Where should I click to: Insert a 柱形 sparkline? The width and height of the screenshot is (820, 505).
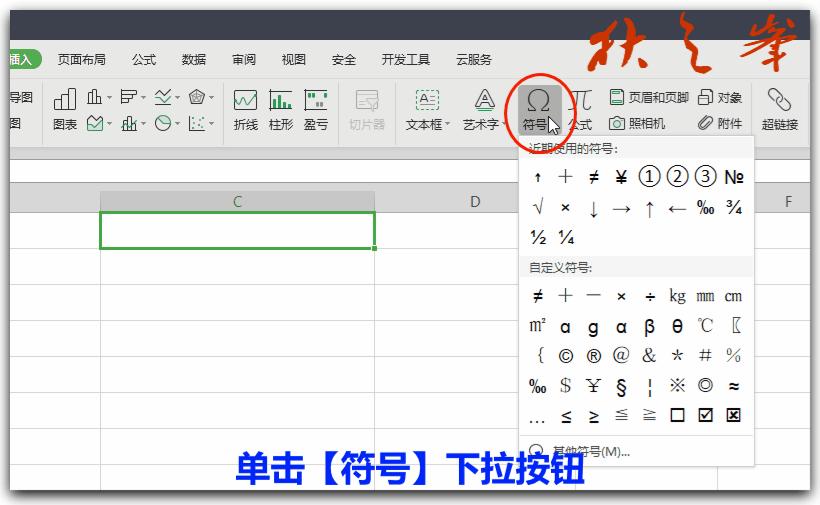280,110
